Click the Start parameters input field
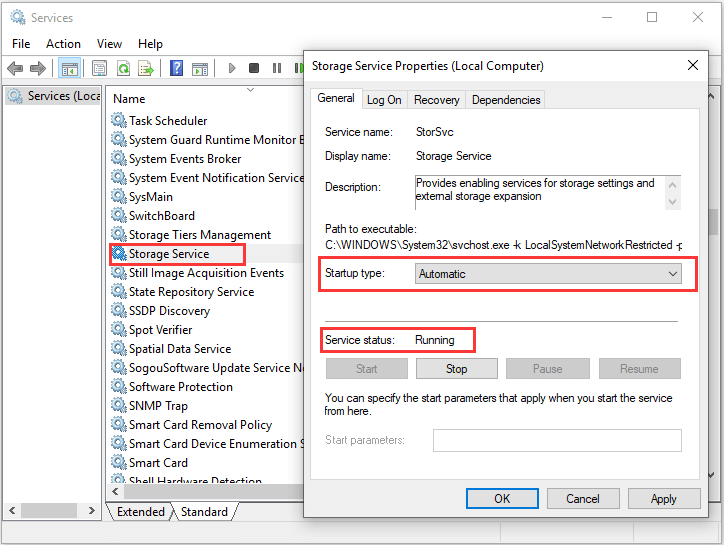This screenshot has height=545, width=724. point(557,441)
